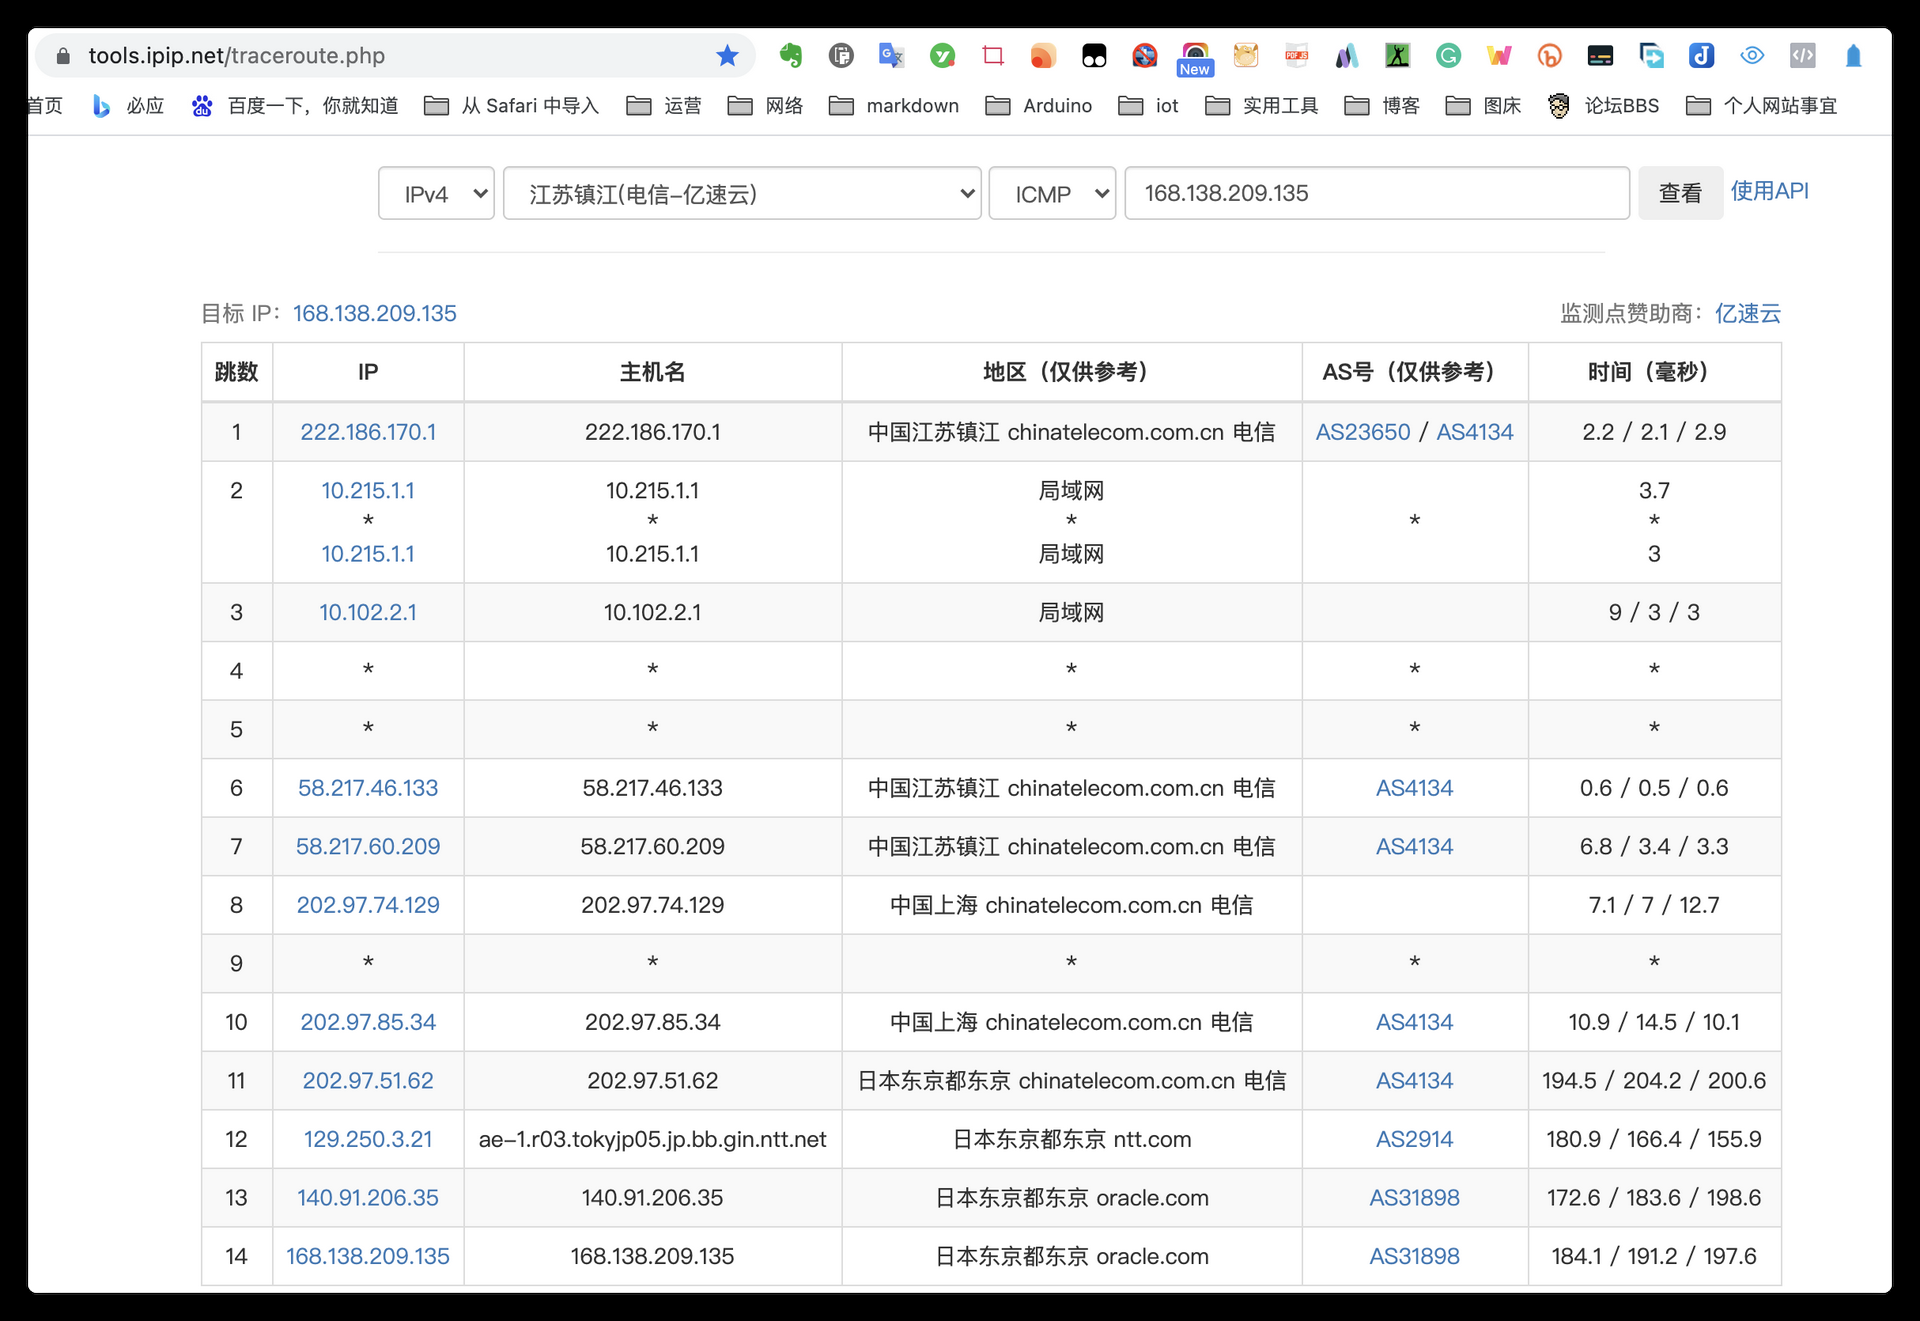Open the Grammarly extension
The image size is (1920, 1321).
1449,55
